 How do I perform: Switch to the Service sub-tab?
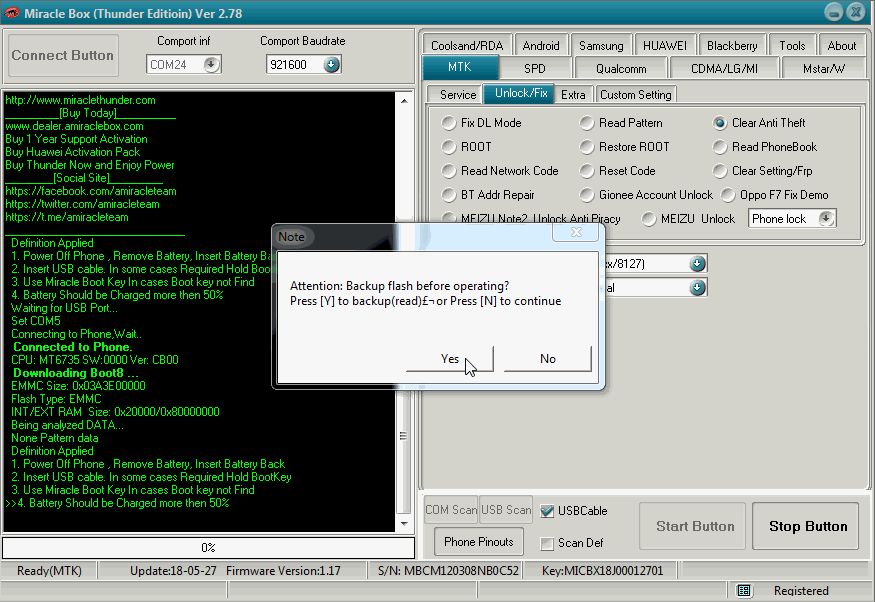(x=458, y=94)
